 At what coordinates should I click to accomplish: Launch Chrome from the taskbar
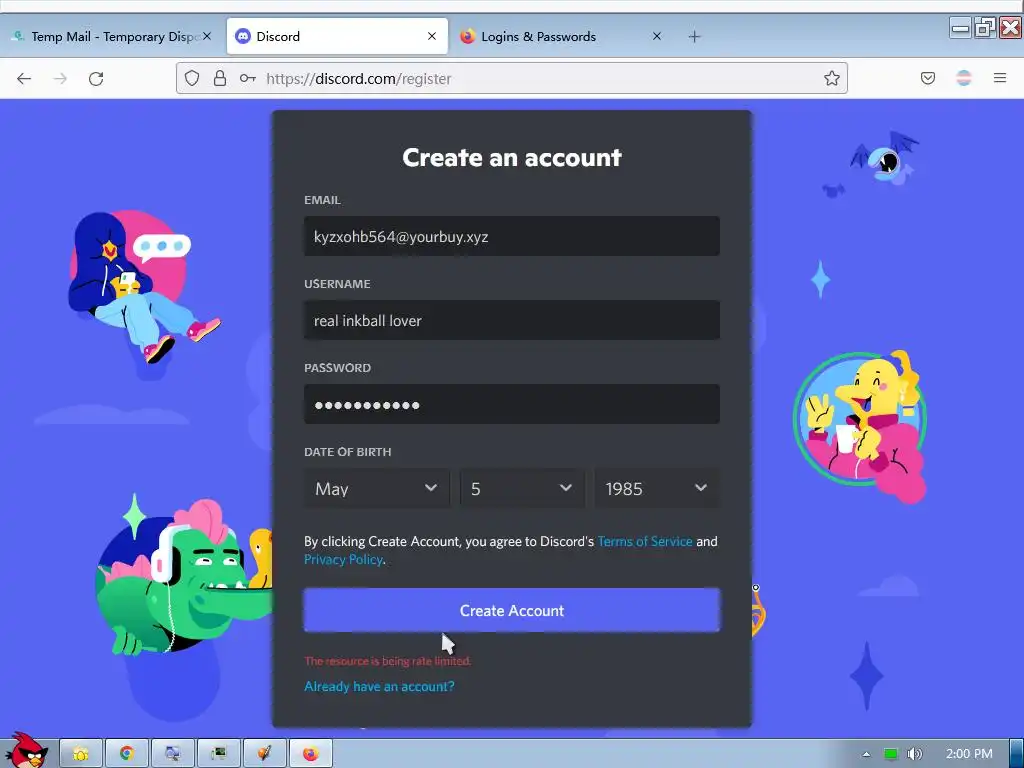coord(127,754)
